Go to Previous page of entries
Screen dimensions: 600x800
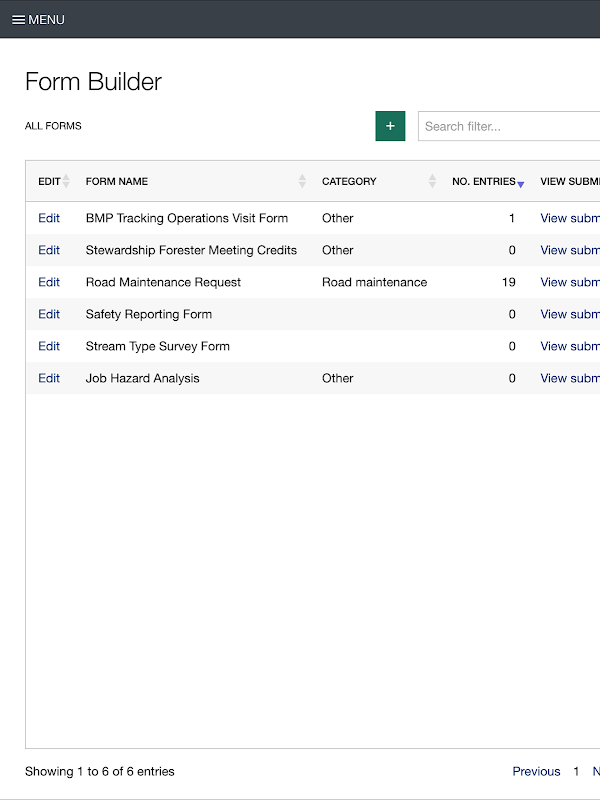pyautogui.click(x=536, y=771)
